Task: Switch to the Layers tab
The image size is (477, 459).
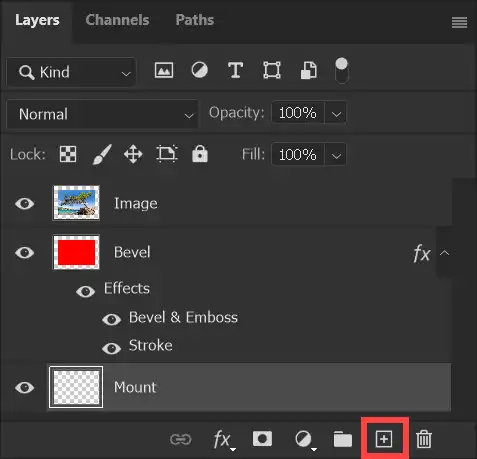Action: (37, 20)
